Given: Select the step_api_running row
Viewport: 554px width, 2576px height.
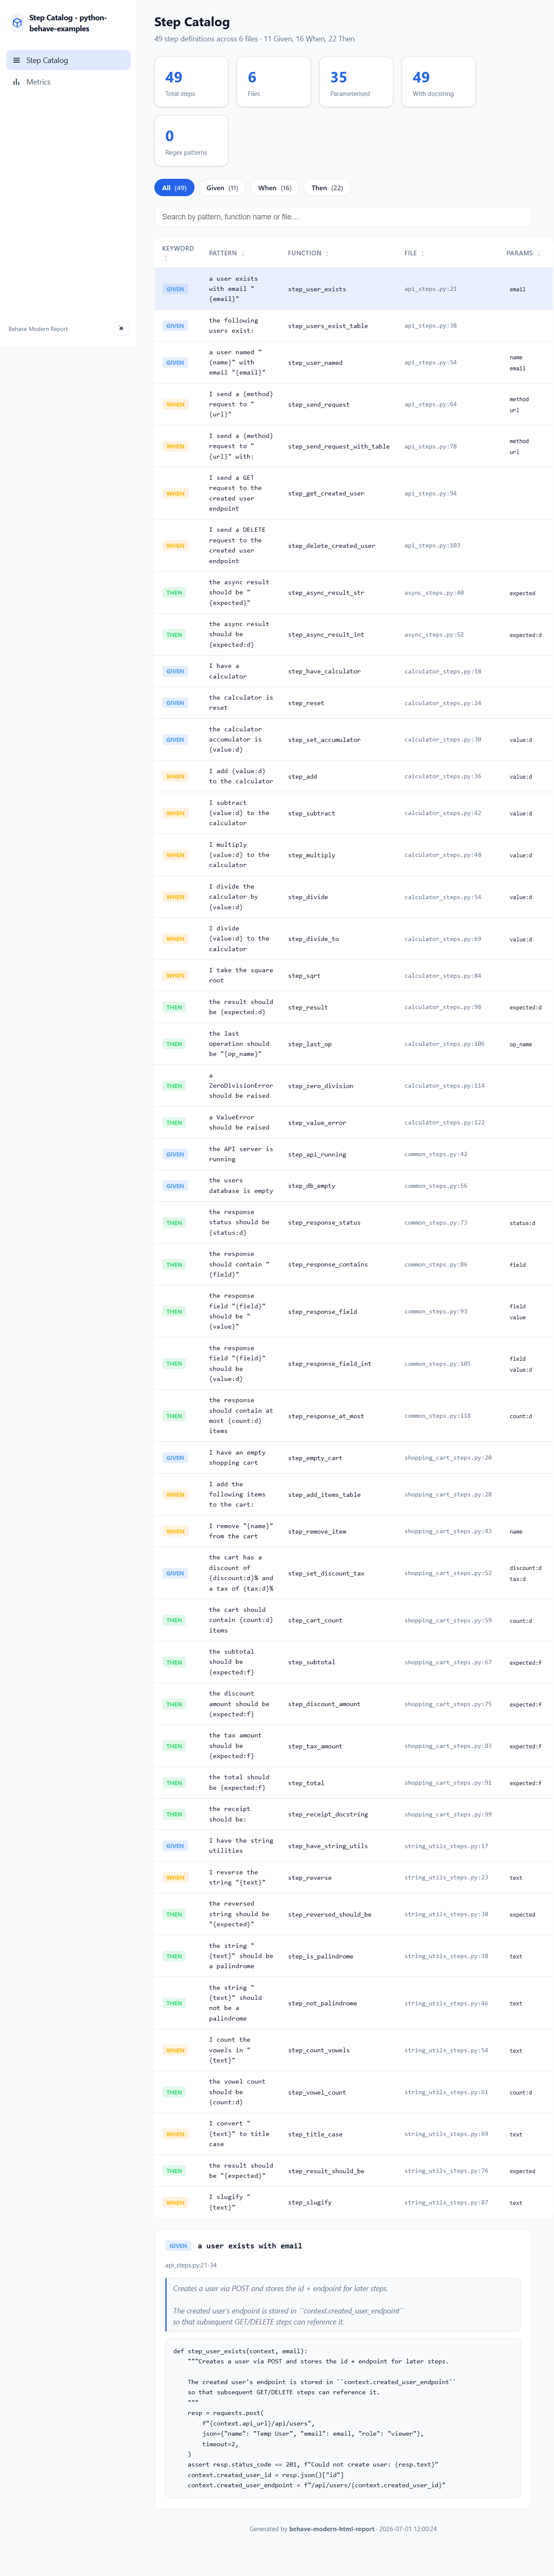Looking at the screenshot, I should 353,1154.
